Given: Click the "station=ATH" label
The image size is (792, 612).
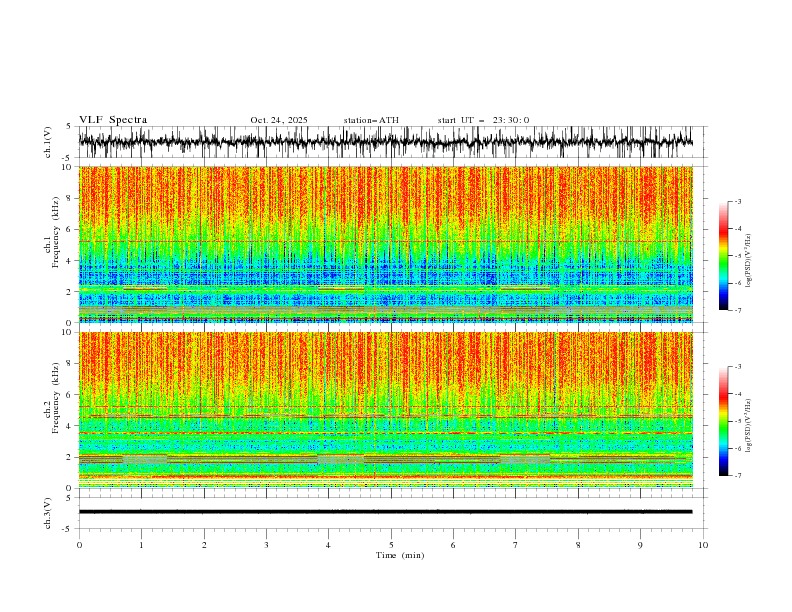Looking at the screenshot, I should [371, 120].
